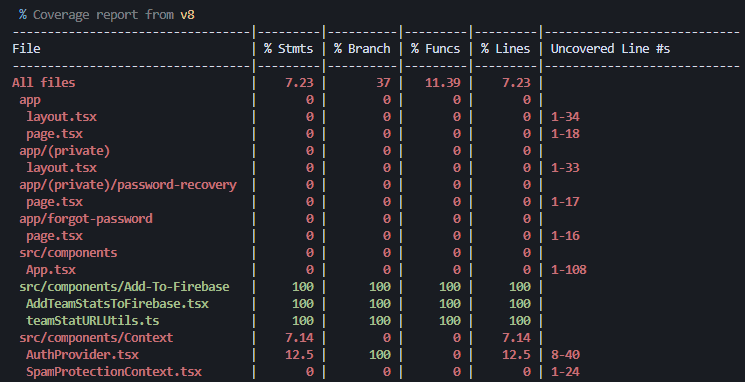
Task: Click the 7.14 lines value for src/components/Context
Action: (516, 338)
